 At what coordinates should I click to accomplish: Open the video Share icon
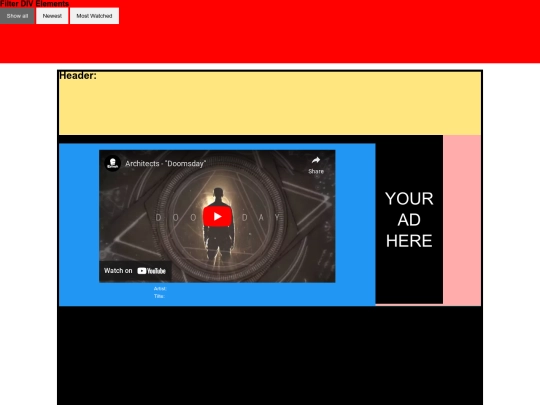[x=316, y=165]
